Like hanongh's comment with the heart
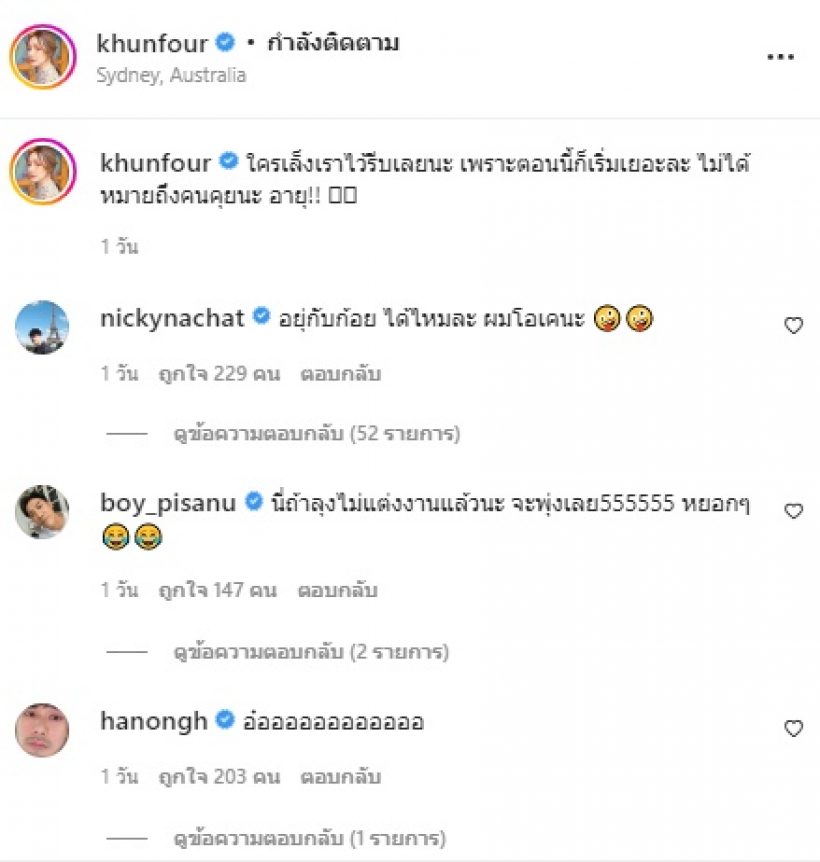This screenshot has width=820, height=862. pyautogui.click(x=793, y=728)
